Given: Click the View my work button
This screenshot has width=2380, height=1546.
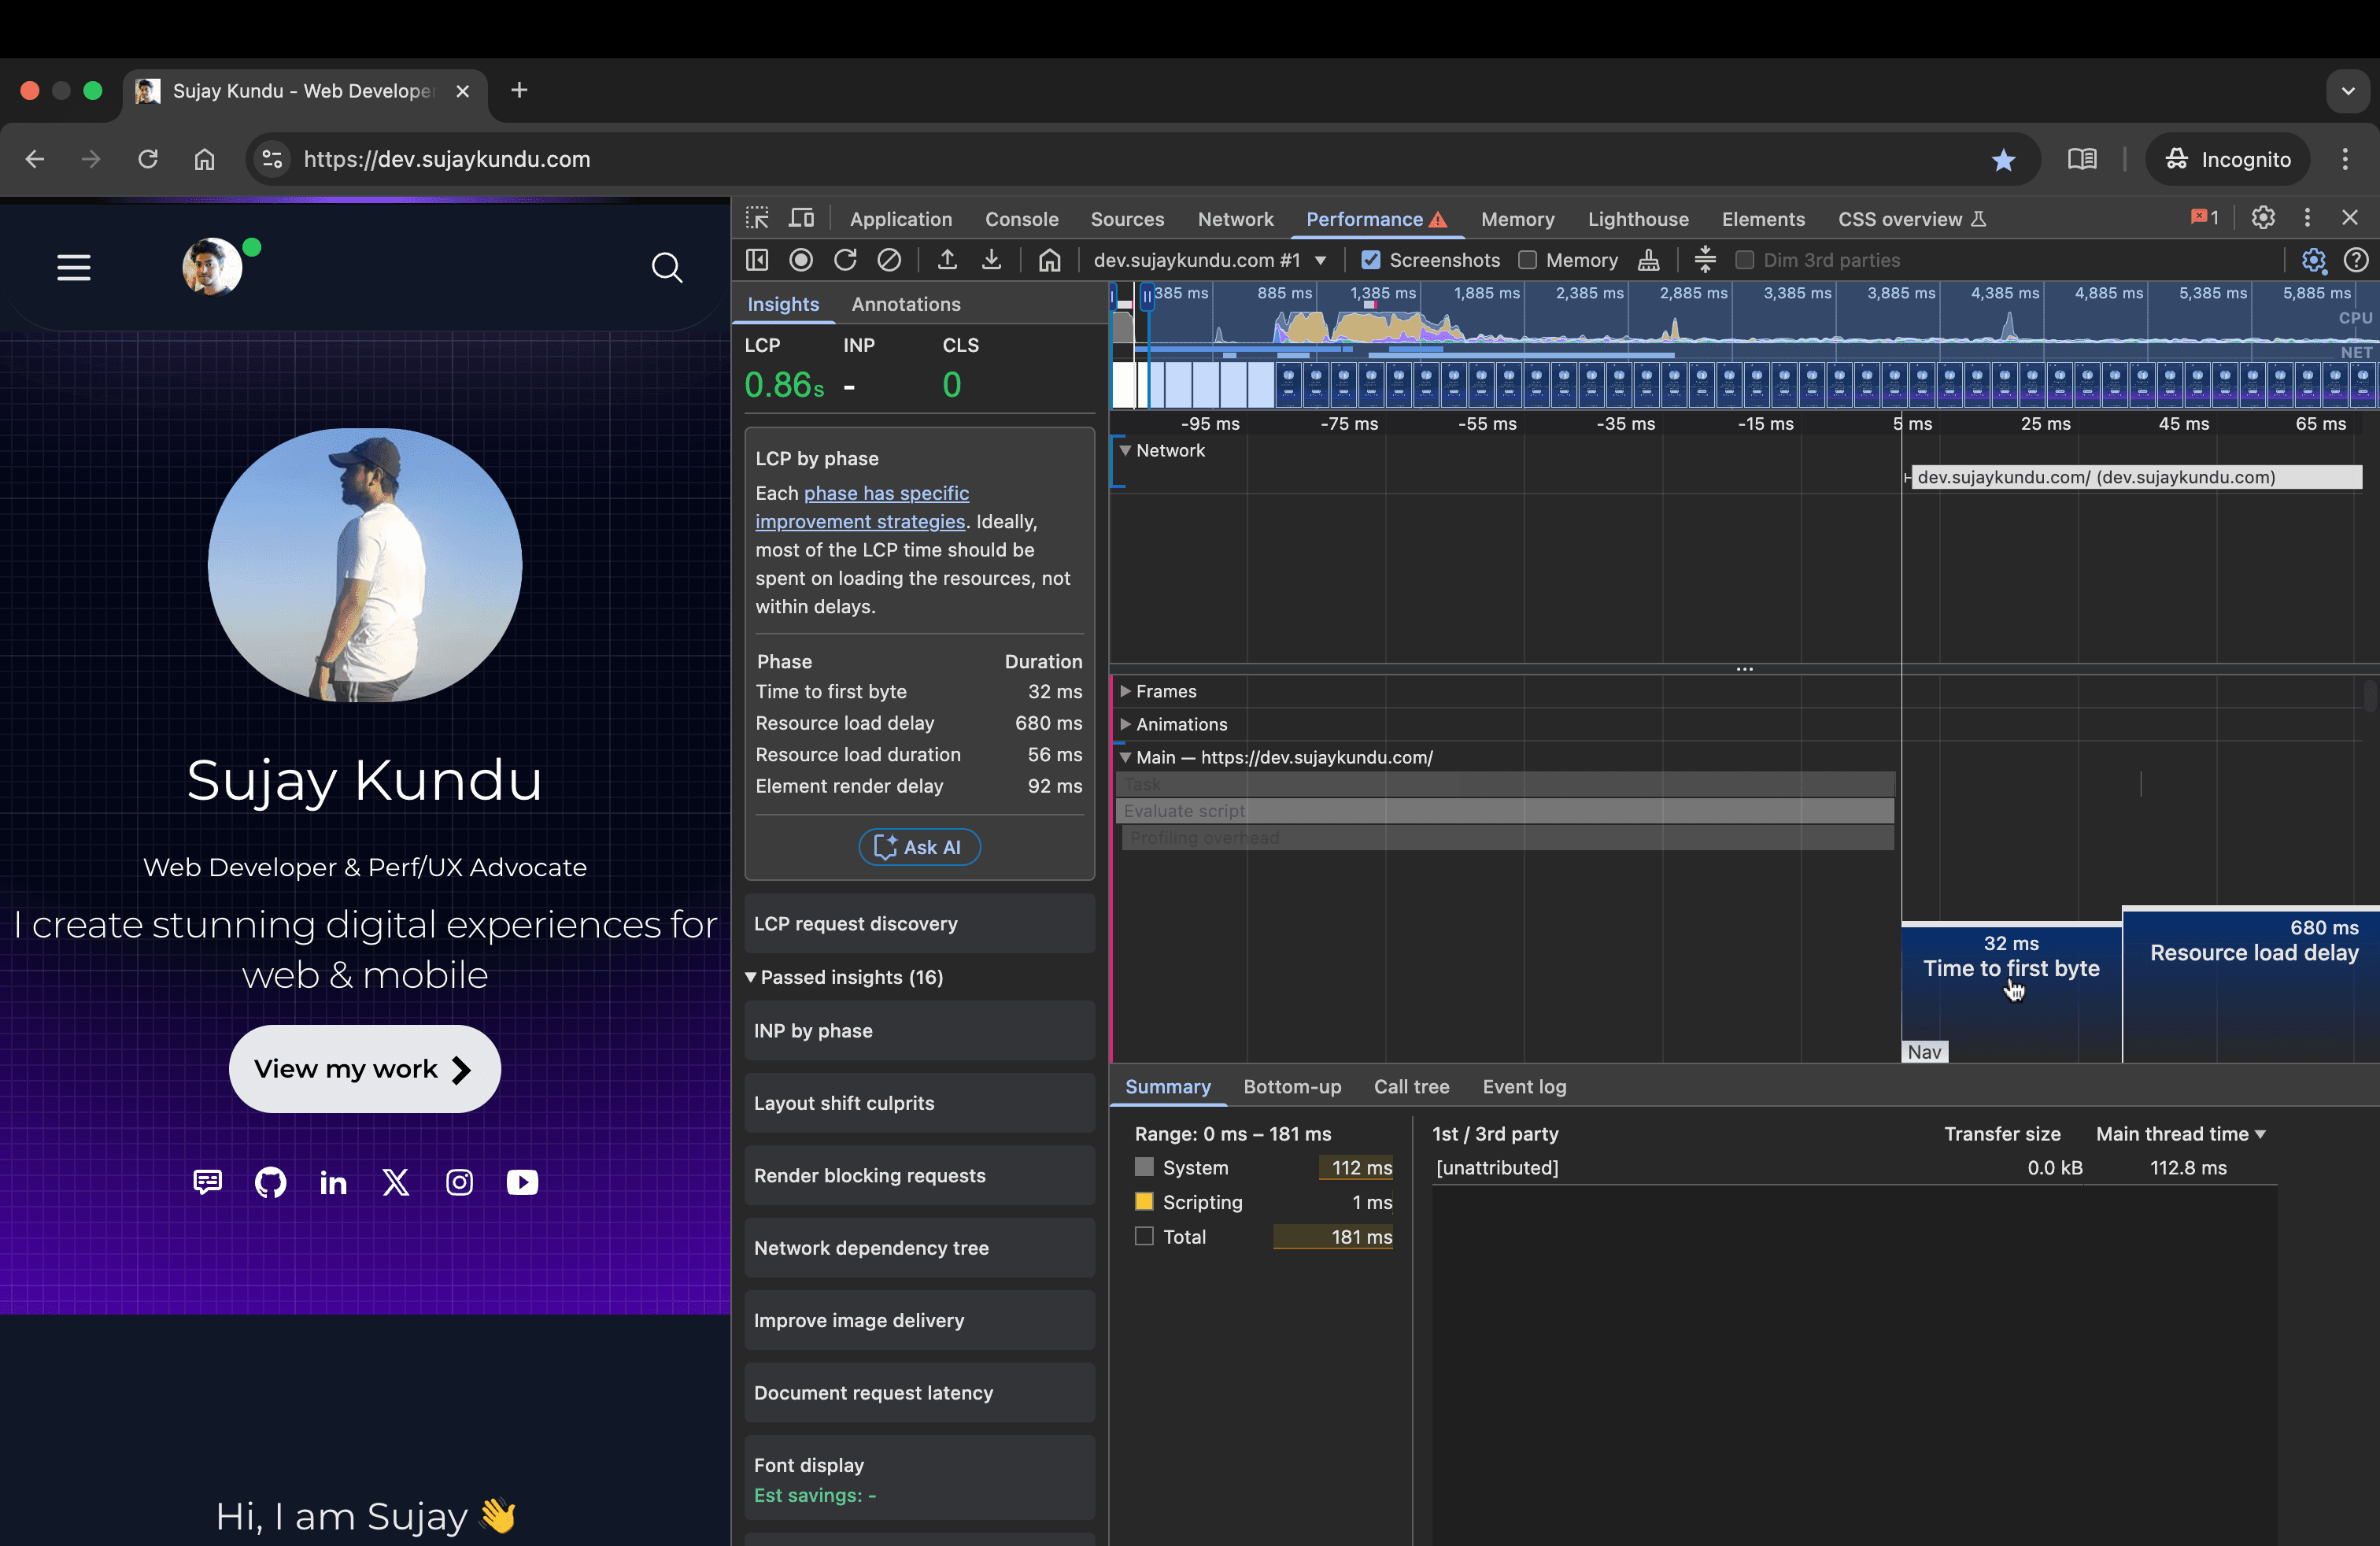Looking at the screenshot, I should [x=364, y=1069].
